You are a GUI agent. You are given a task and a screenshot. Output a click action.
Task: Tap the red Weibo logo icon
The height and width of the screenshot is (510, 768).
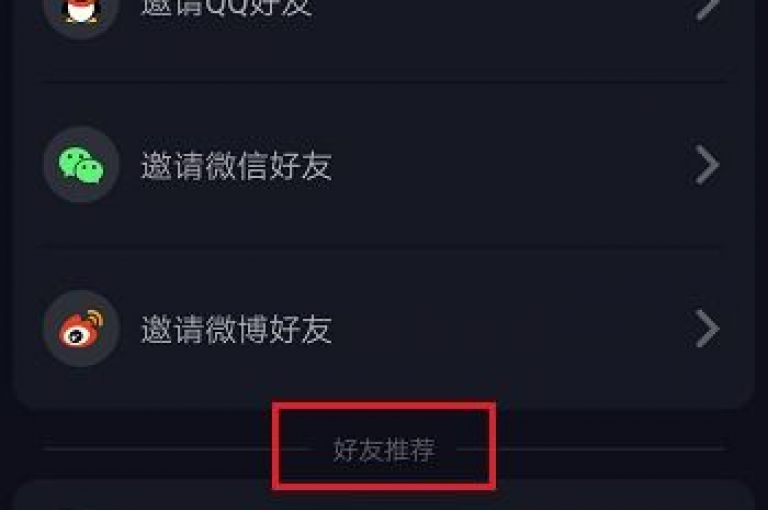81,329
